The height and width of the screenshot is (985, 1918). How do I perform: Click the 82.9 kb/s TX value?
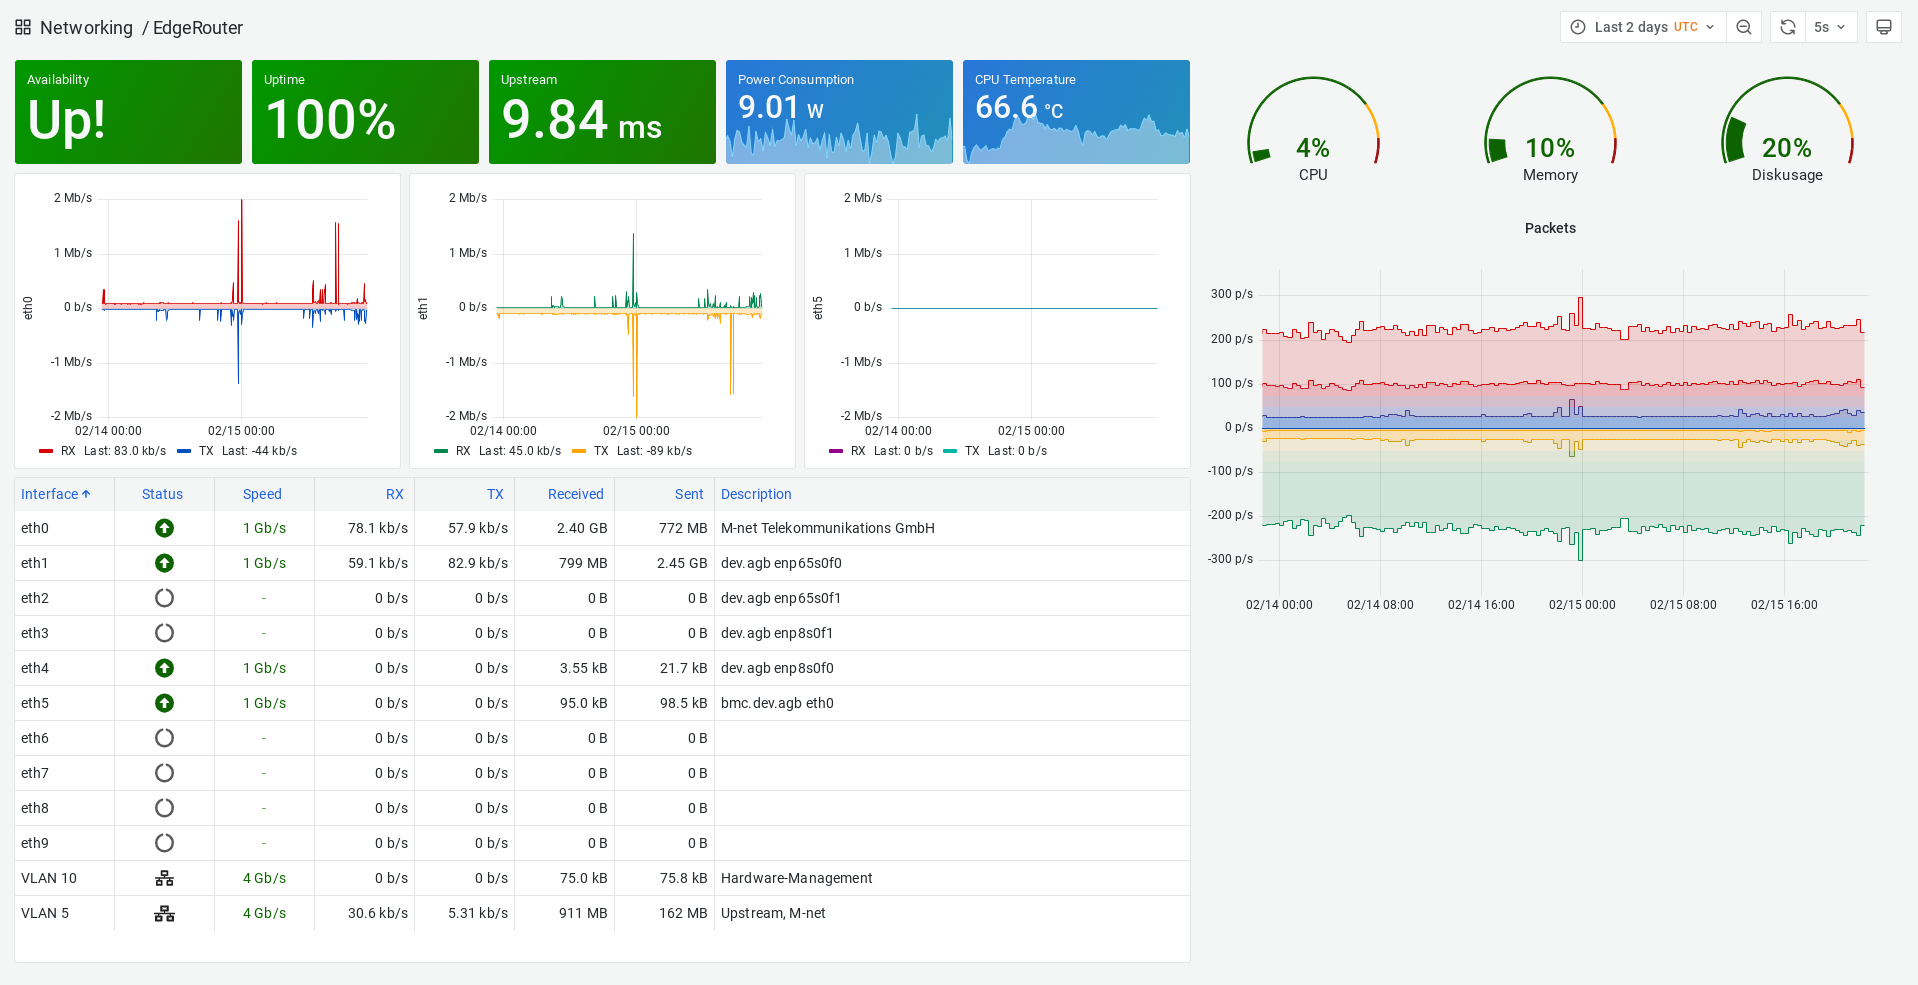(x=478, y=563)
